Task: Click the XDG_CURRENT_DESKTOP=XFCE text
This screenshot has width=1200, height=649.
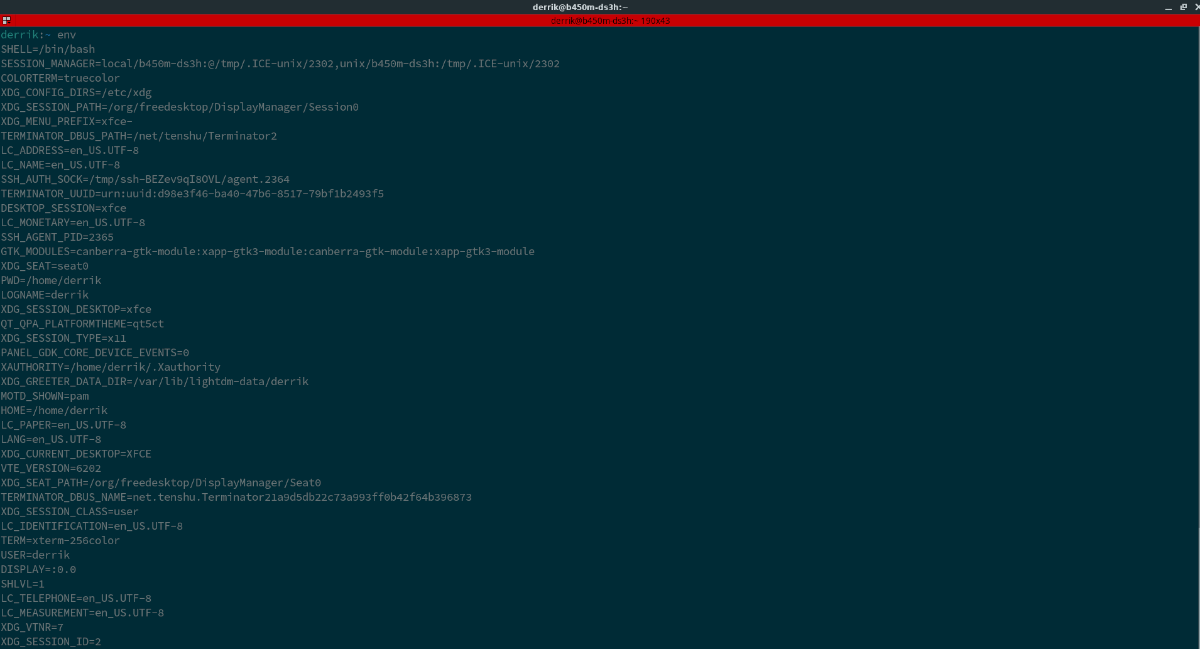Action: (75, 453)
